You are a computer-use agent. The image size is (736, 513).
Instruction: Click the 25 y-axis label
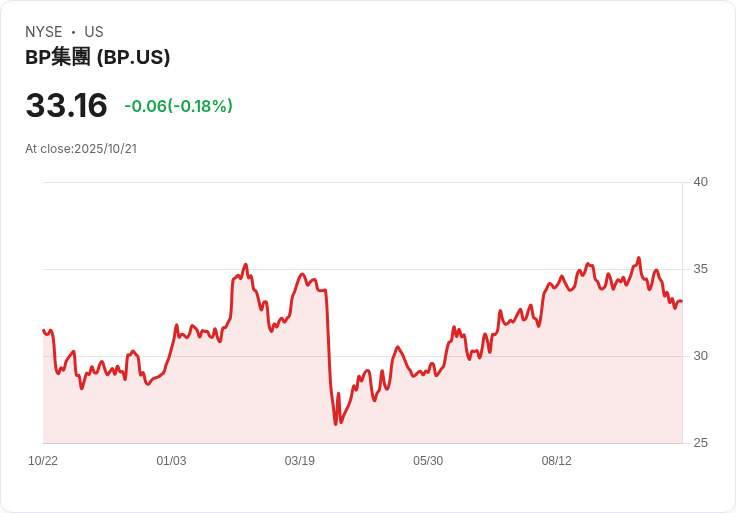click(x=700, y=443)
